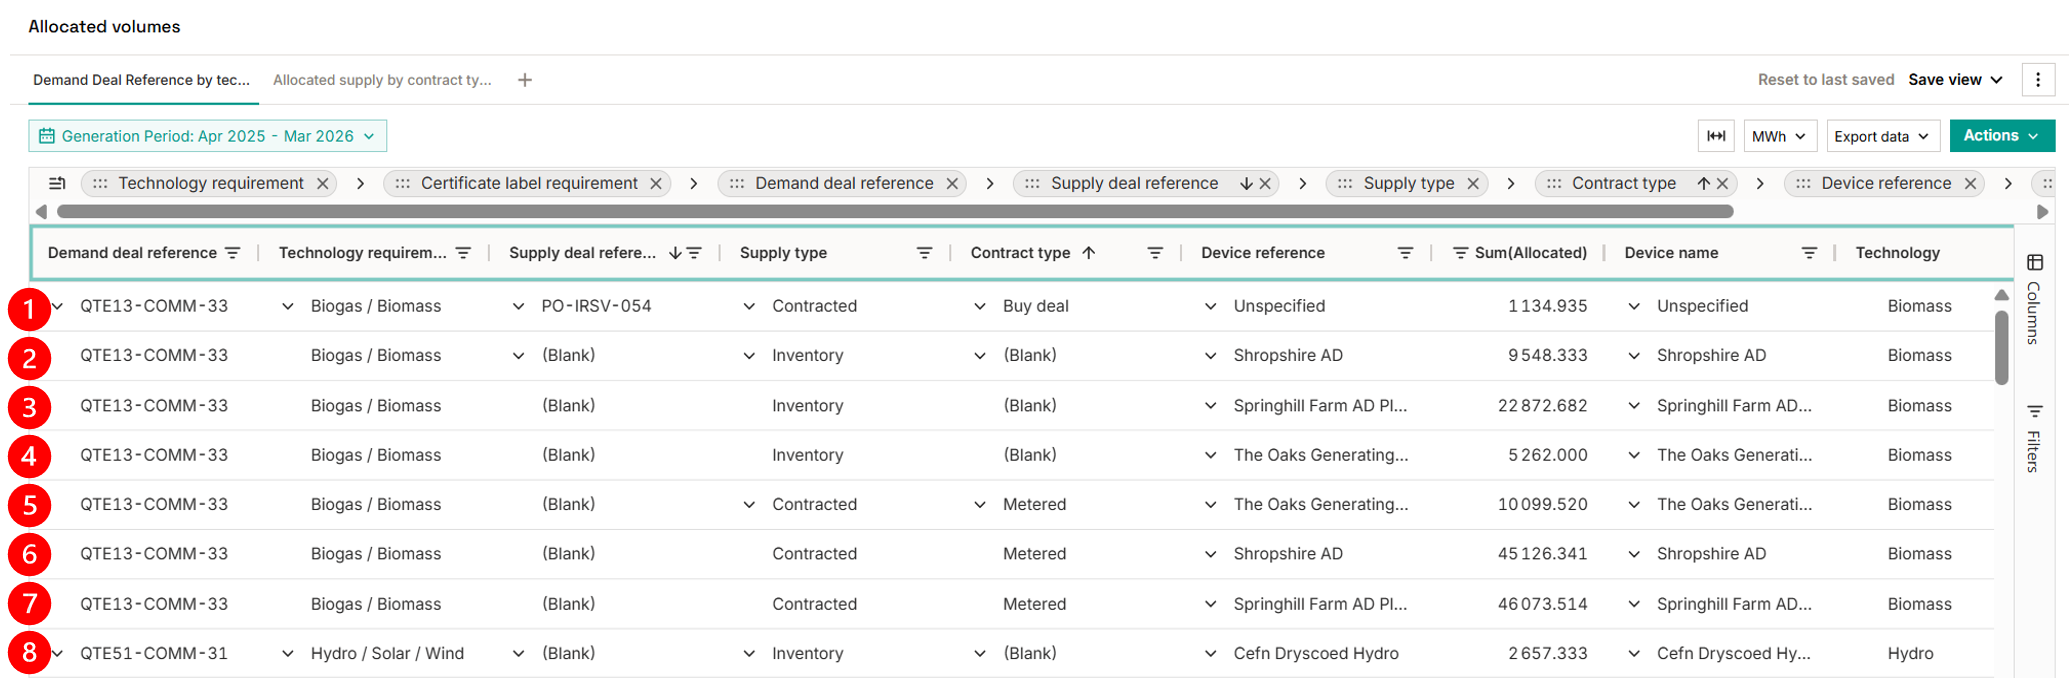2071x682 pixels.
Task: Click the grouping bar scroll left arrow
Action: 41,212
